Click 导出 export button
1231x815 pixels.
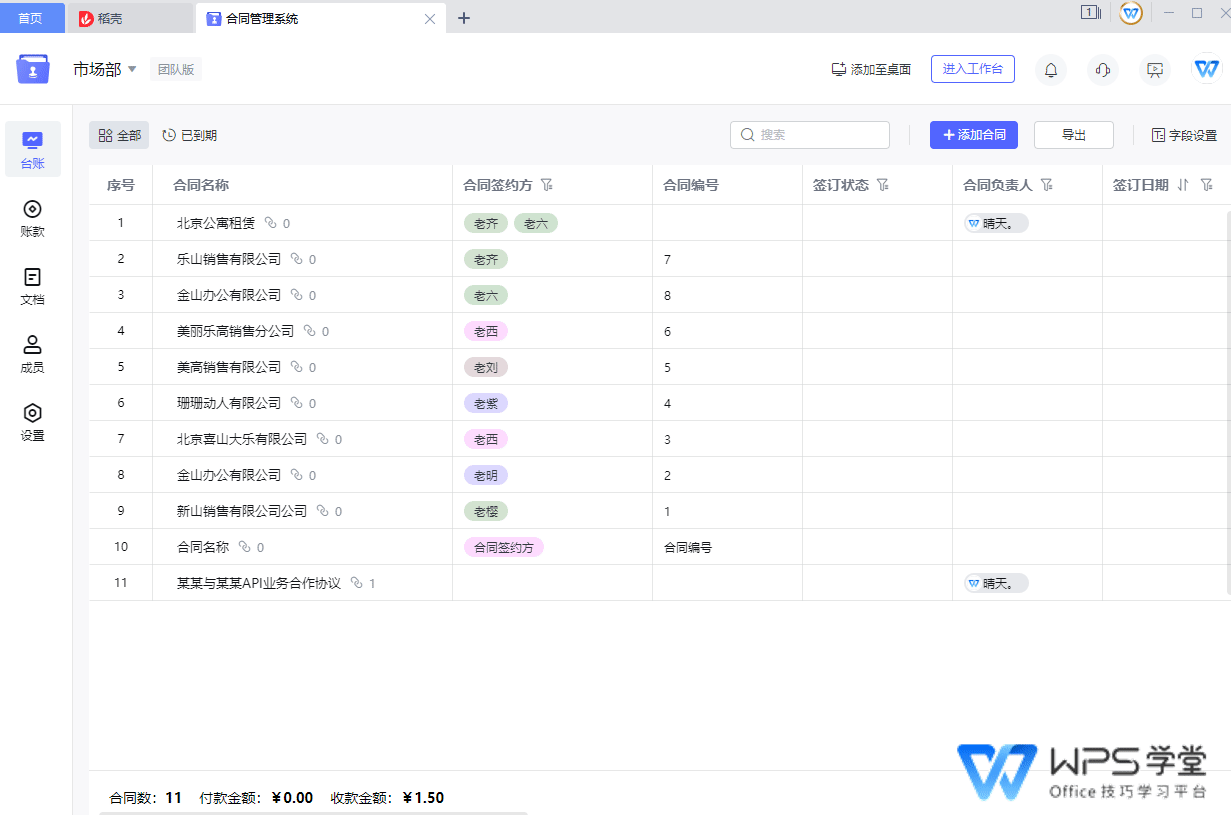click(x=1074, y=135)
